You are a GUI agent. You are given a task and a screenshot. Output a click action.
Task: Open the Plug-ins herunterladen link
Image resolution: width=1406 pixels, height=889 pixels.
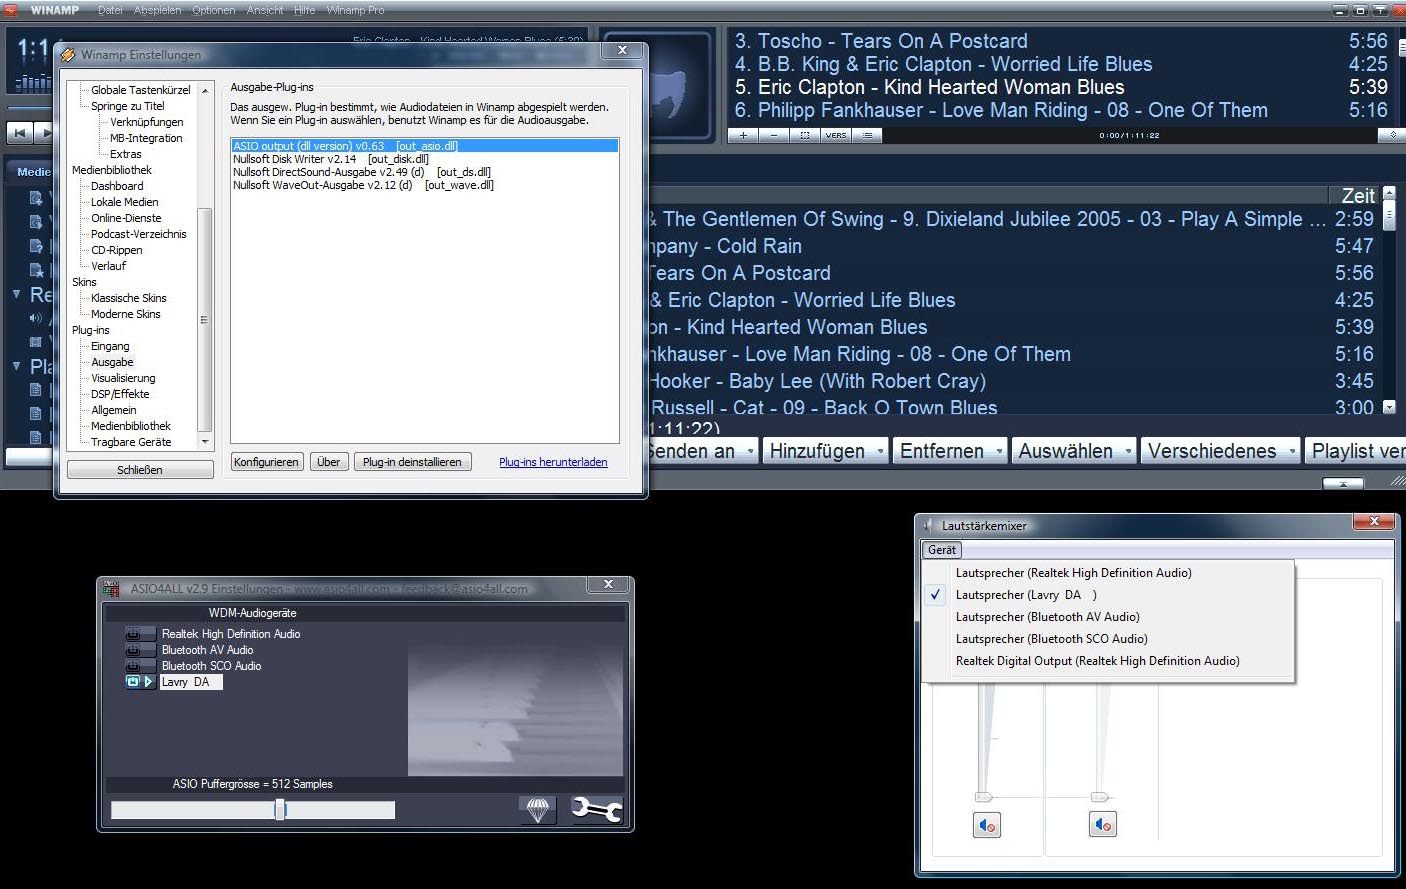(x=553, y=462)
